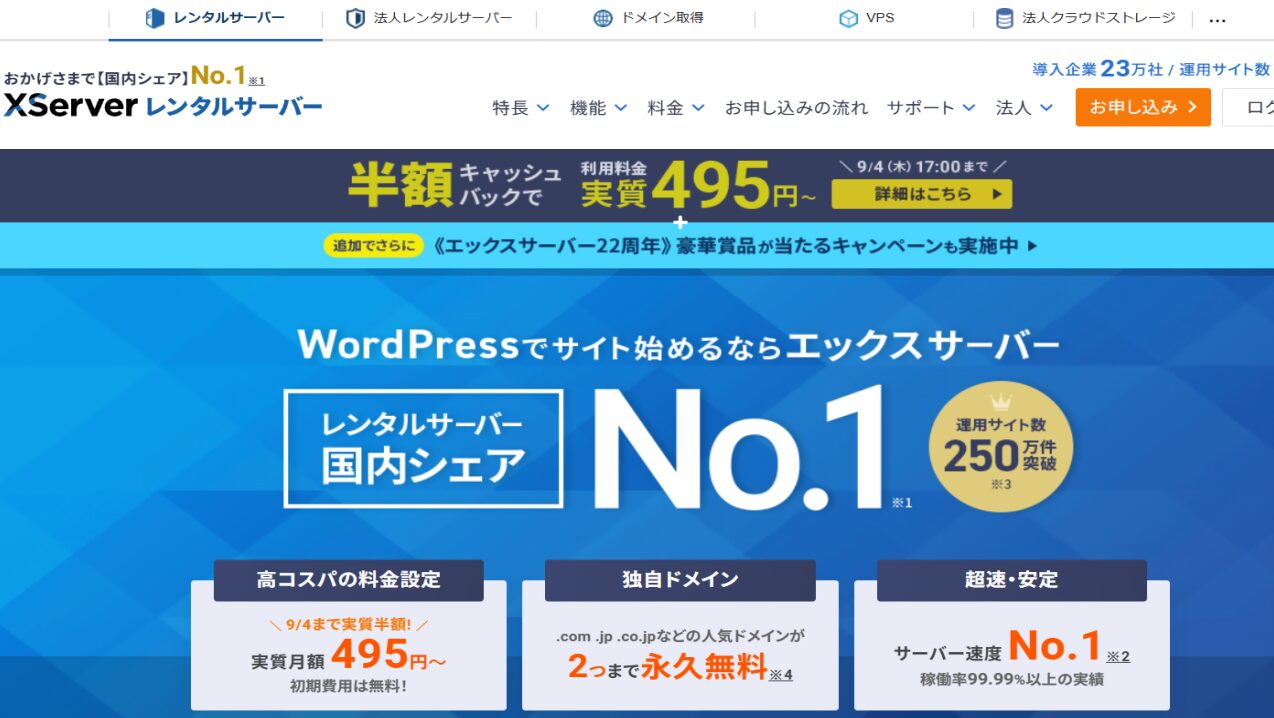This screenshot has width=1274, height=718.
Task: Click the 初期費用は無料! text
Action: [348, 687]
